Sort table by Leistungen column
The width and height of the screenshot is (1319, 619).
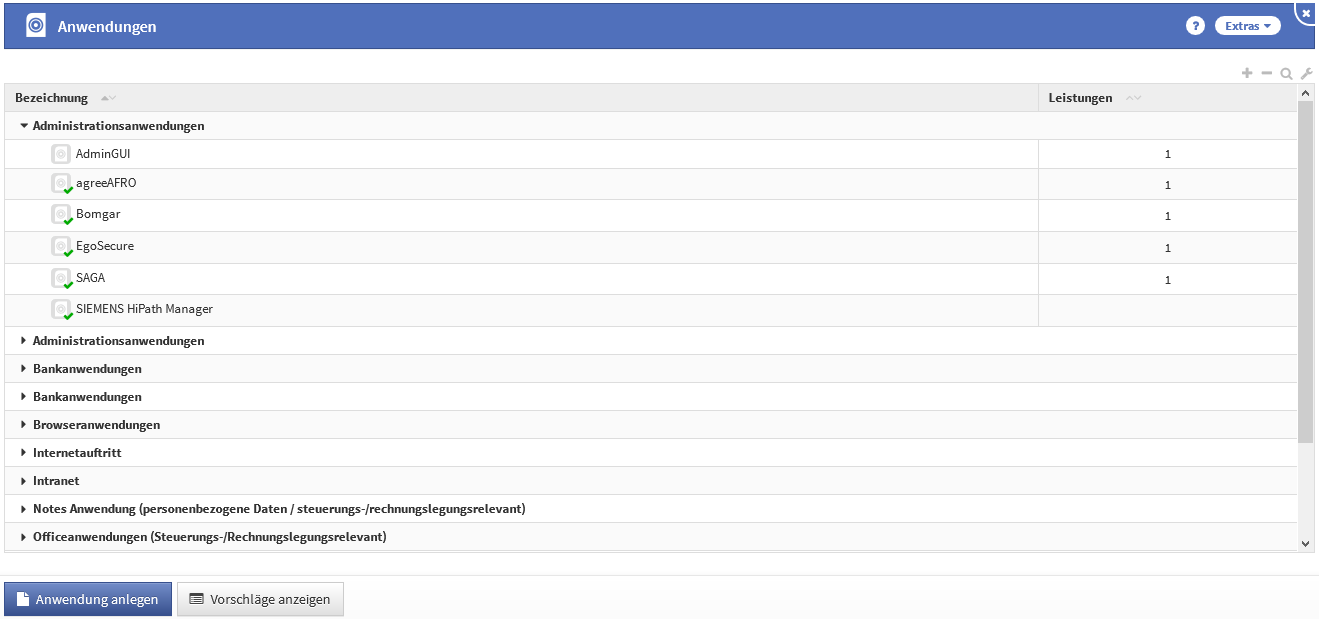1080,98
